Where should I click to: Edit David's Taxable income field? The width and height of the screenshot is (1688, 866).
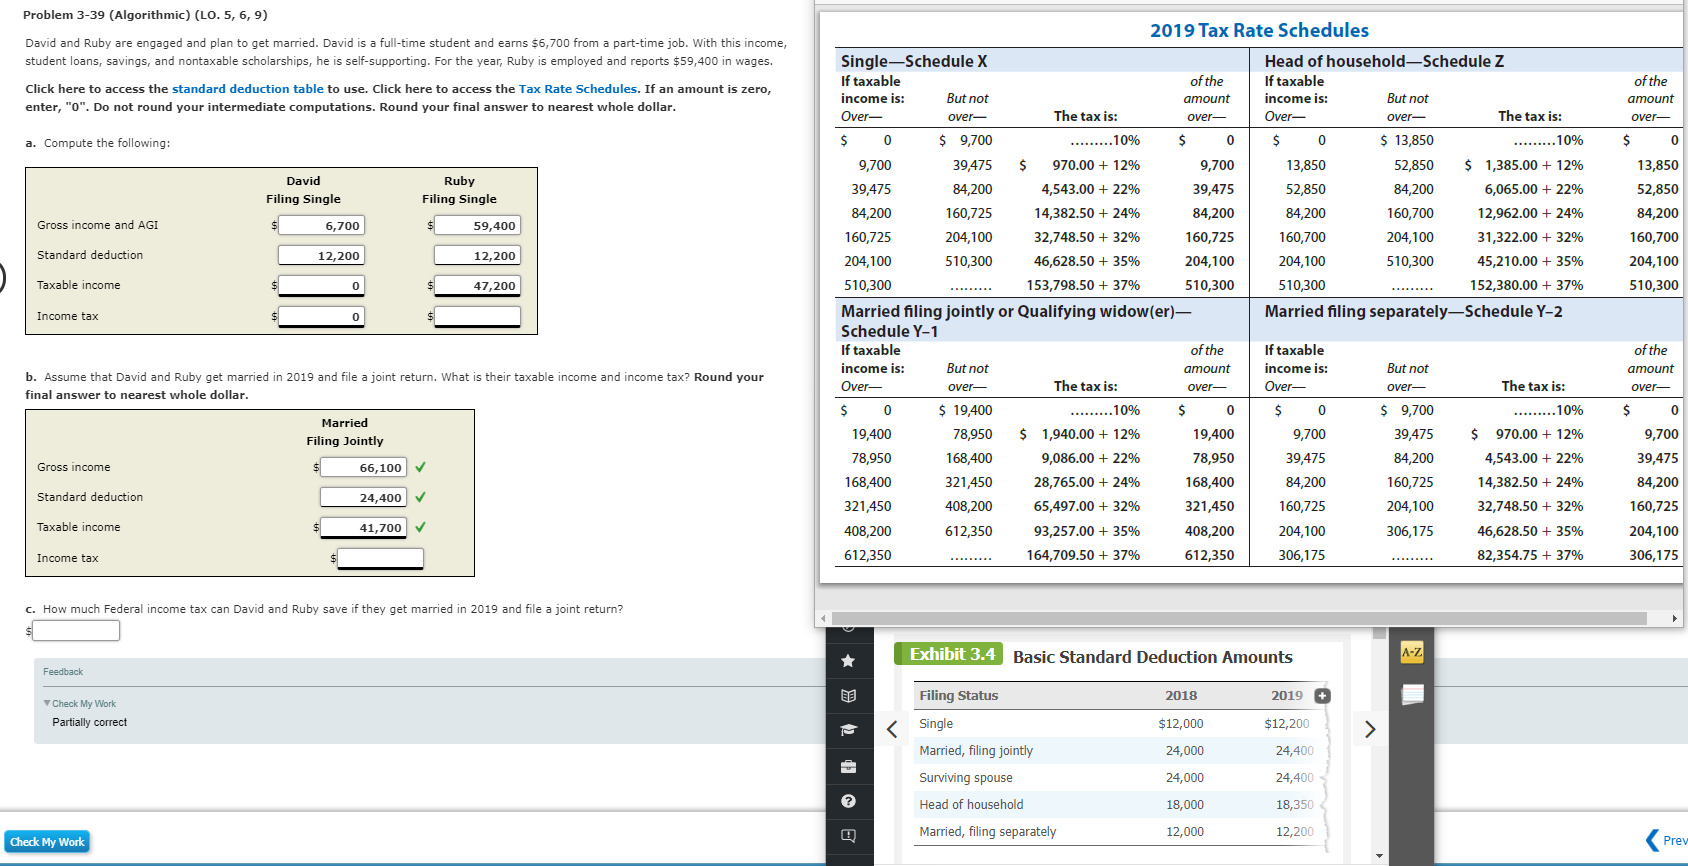(321, 286)
